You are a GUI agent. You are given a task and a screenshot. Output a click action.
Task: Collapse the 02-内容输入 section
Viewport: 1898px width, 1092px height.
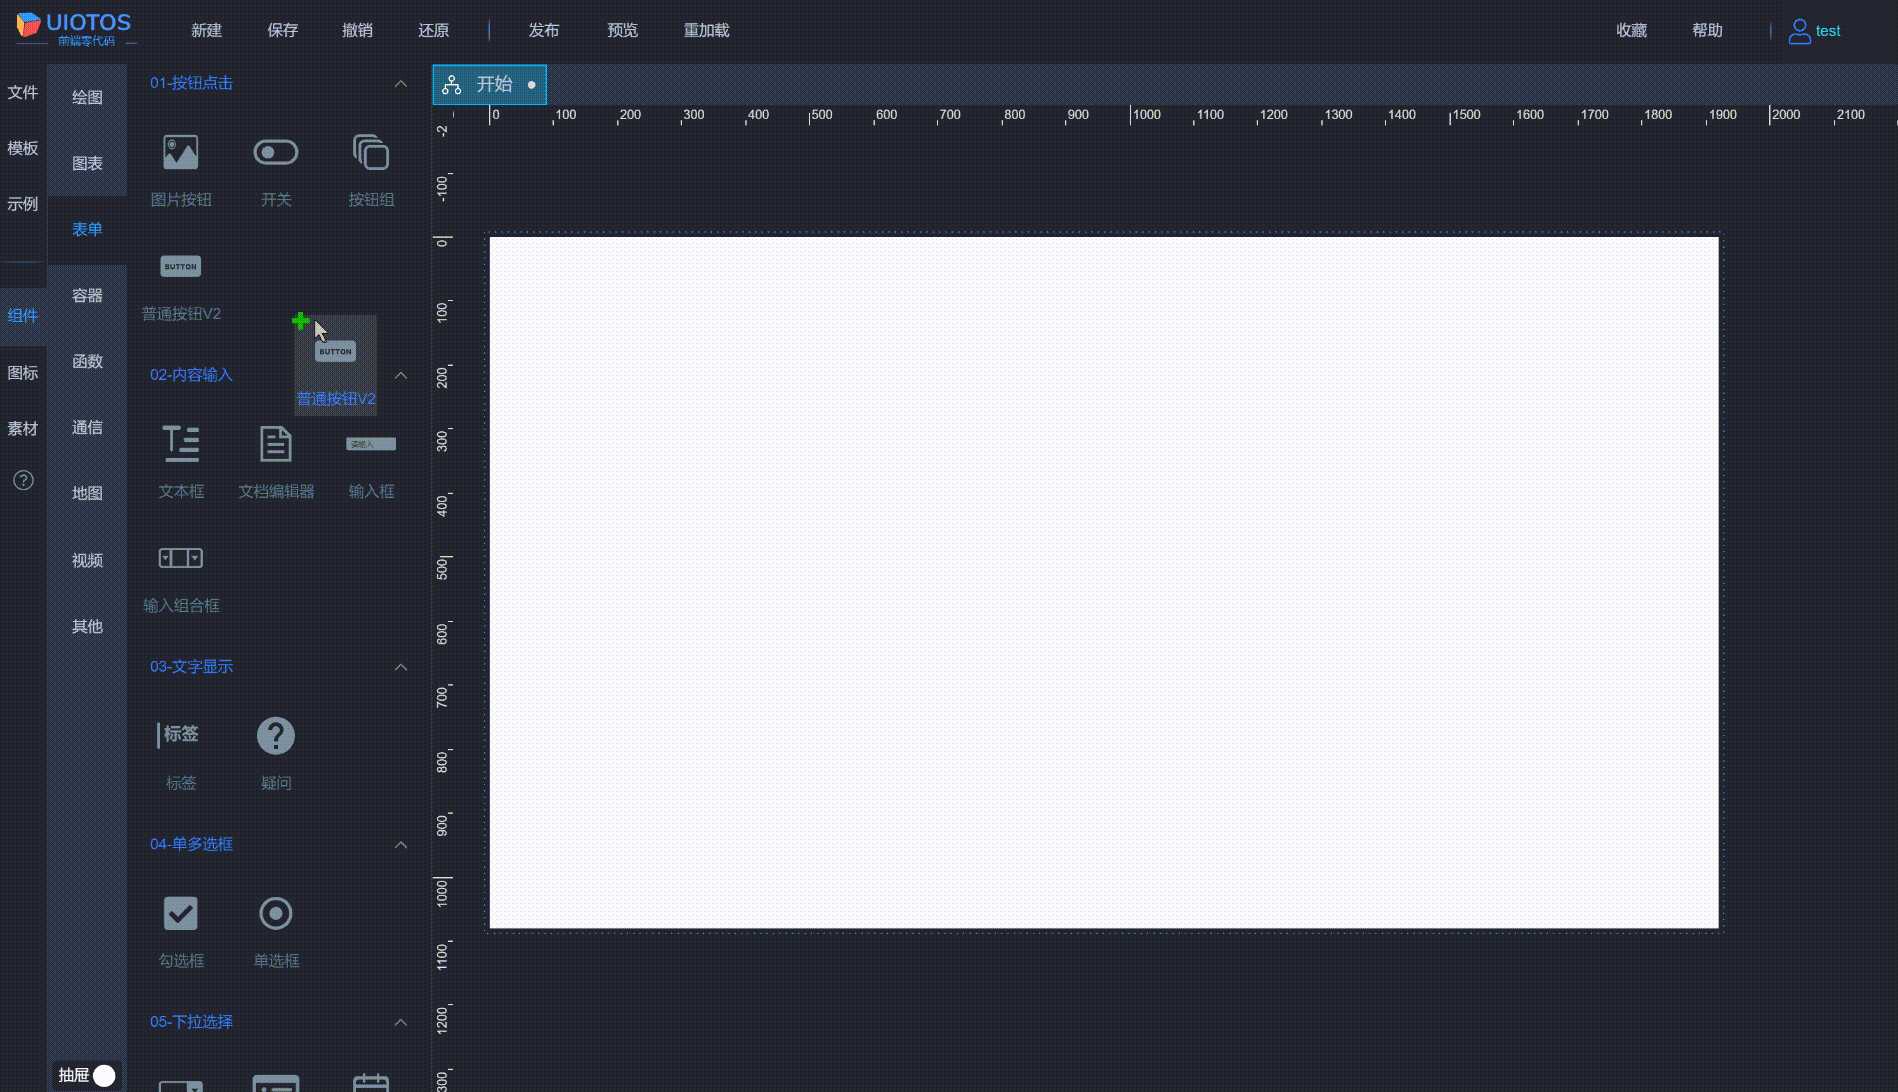401,375
